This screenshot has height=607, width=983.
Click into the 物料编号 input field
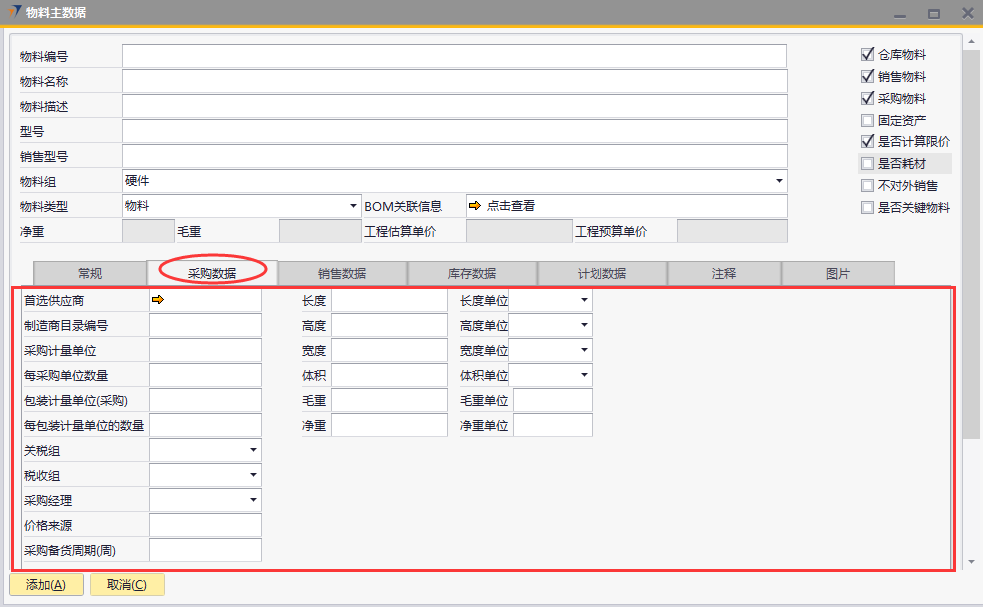(x=454, y=56)
